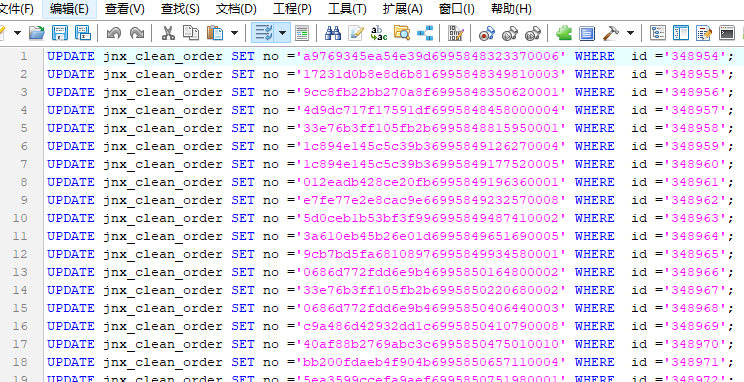The height and width of the screenshot is (382, 744).
Task: Click the Open file folder icon
Action: pos(37,33)
